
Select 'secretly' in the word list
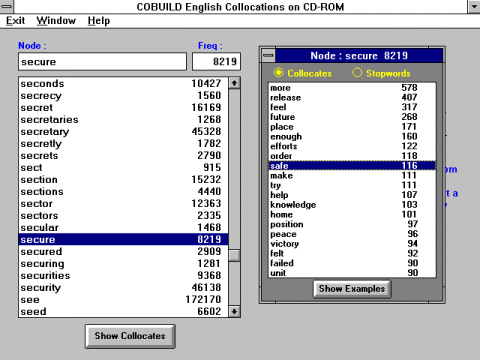[123, 143]
